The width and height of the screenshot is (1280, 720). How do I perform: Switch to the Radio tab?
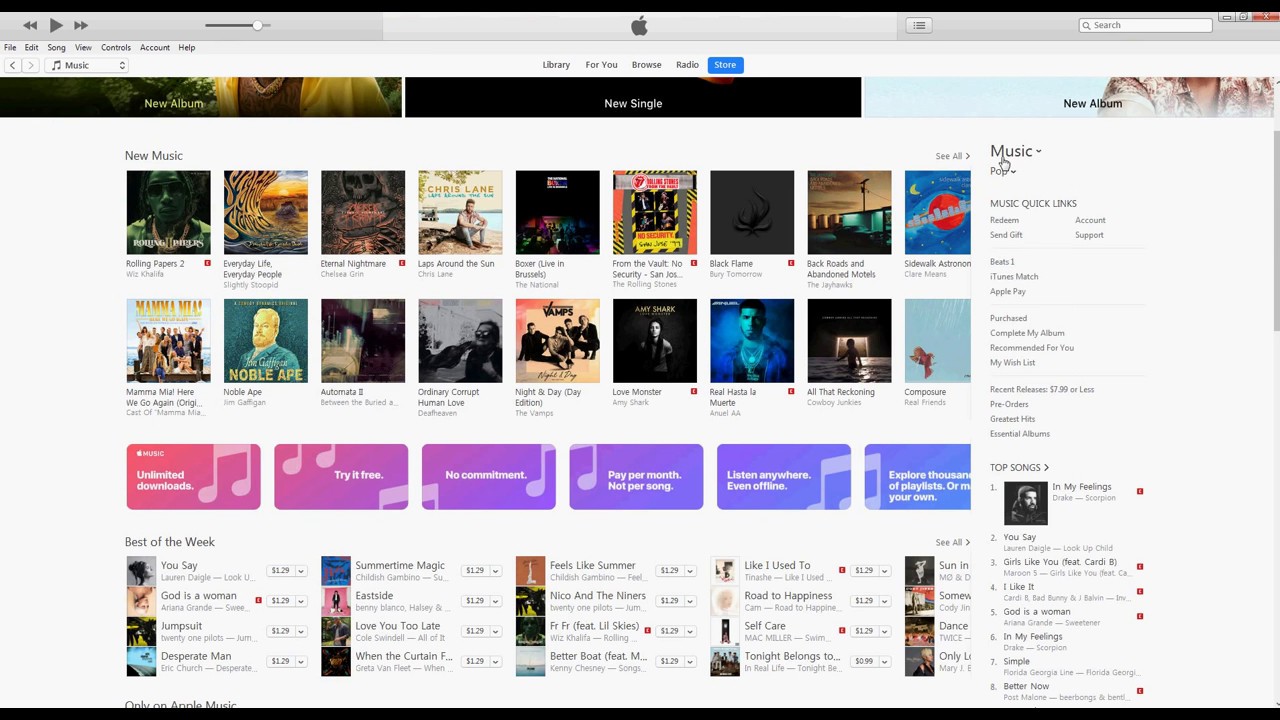coord(687,65)
